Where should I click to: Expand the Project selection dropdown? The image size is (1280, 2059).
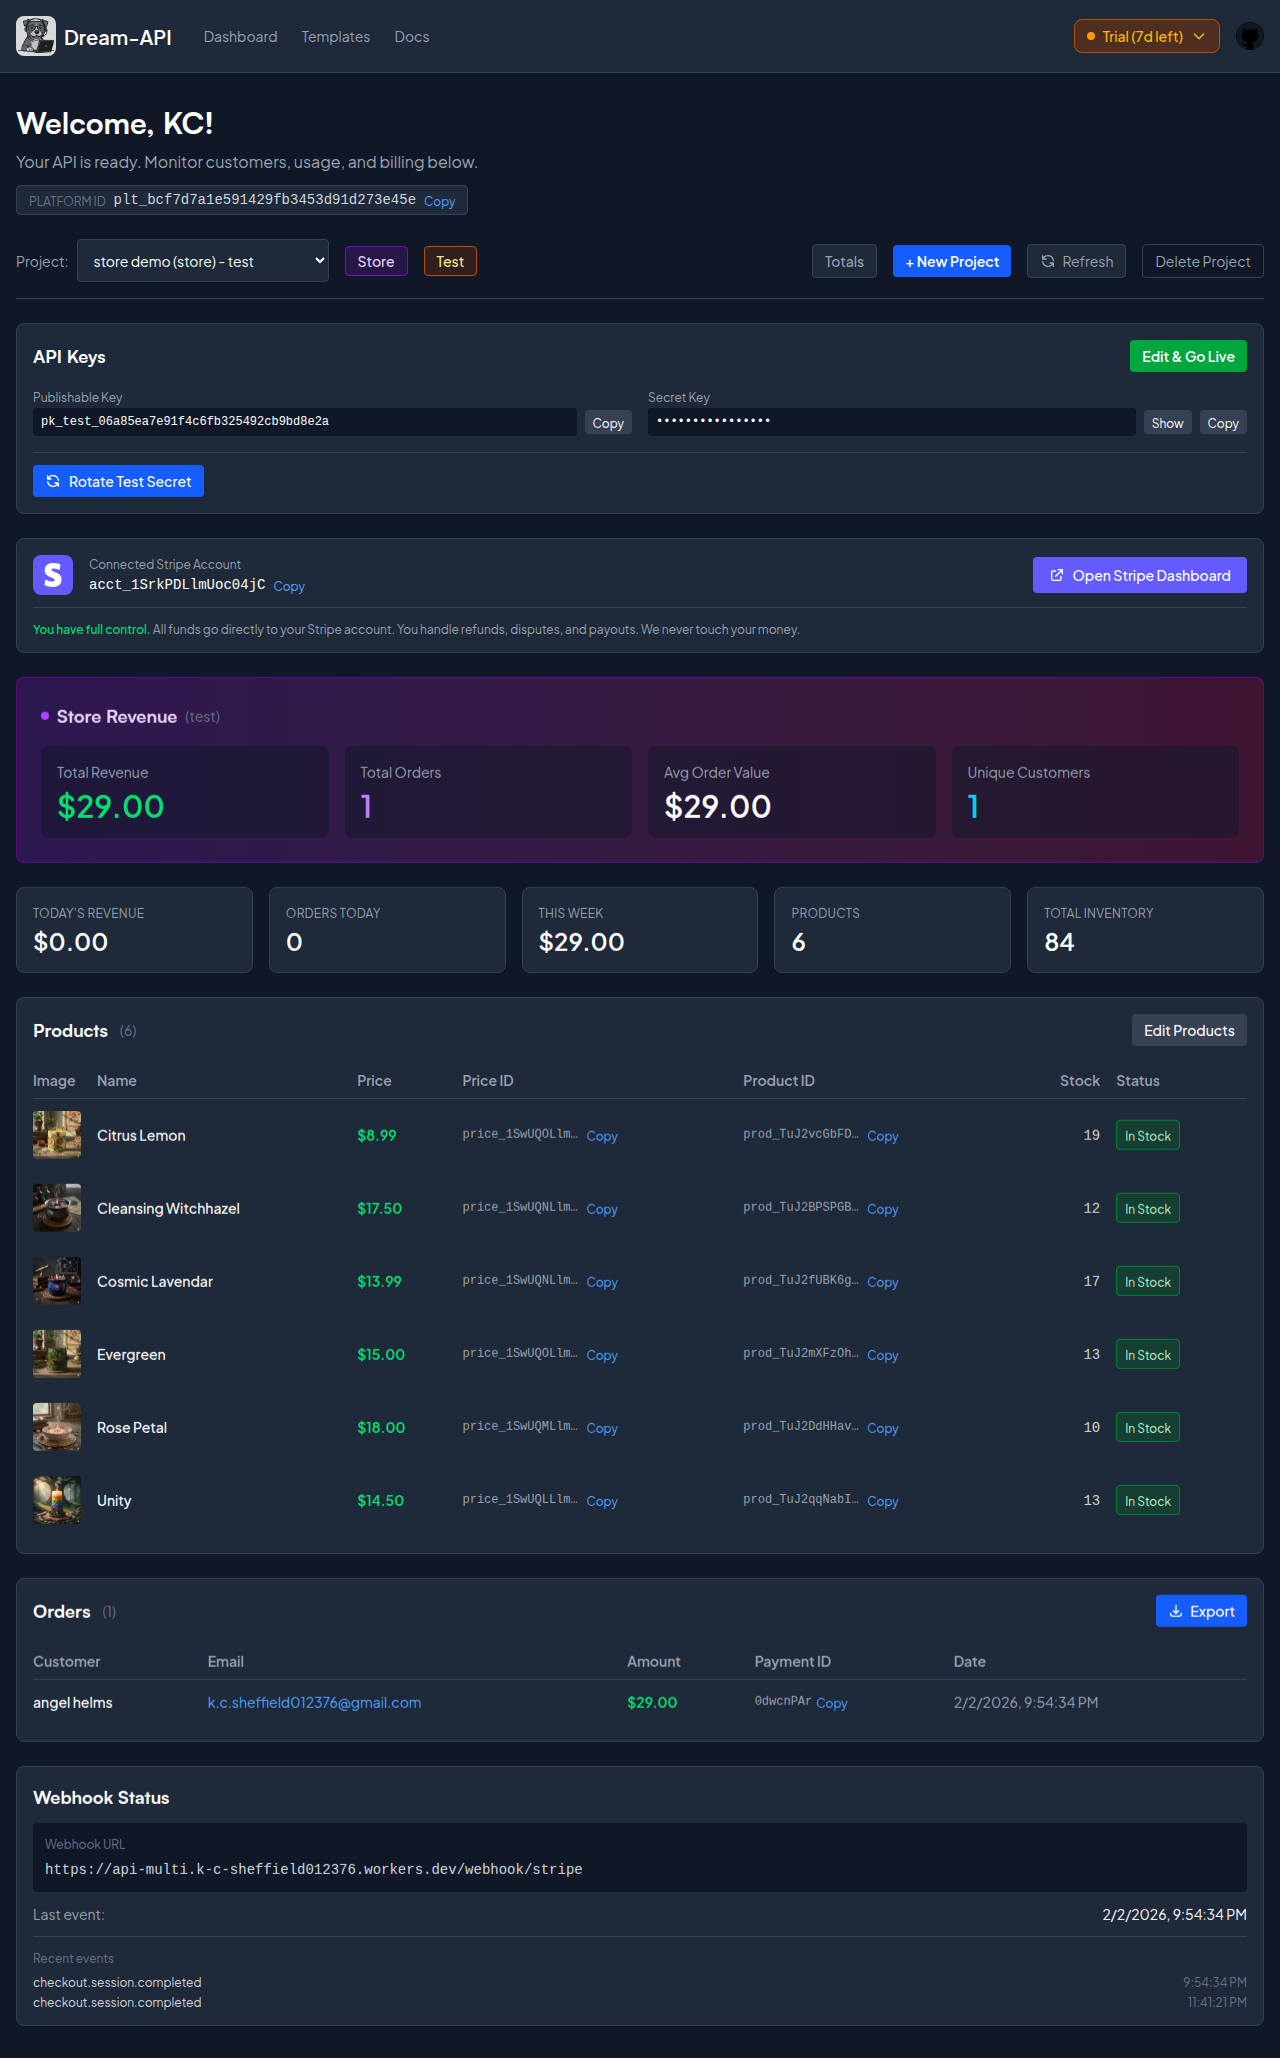(x=203, y=262)
